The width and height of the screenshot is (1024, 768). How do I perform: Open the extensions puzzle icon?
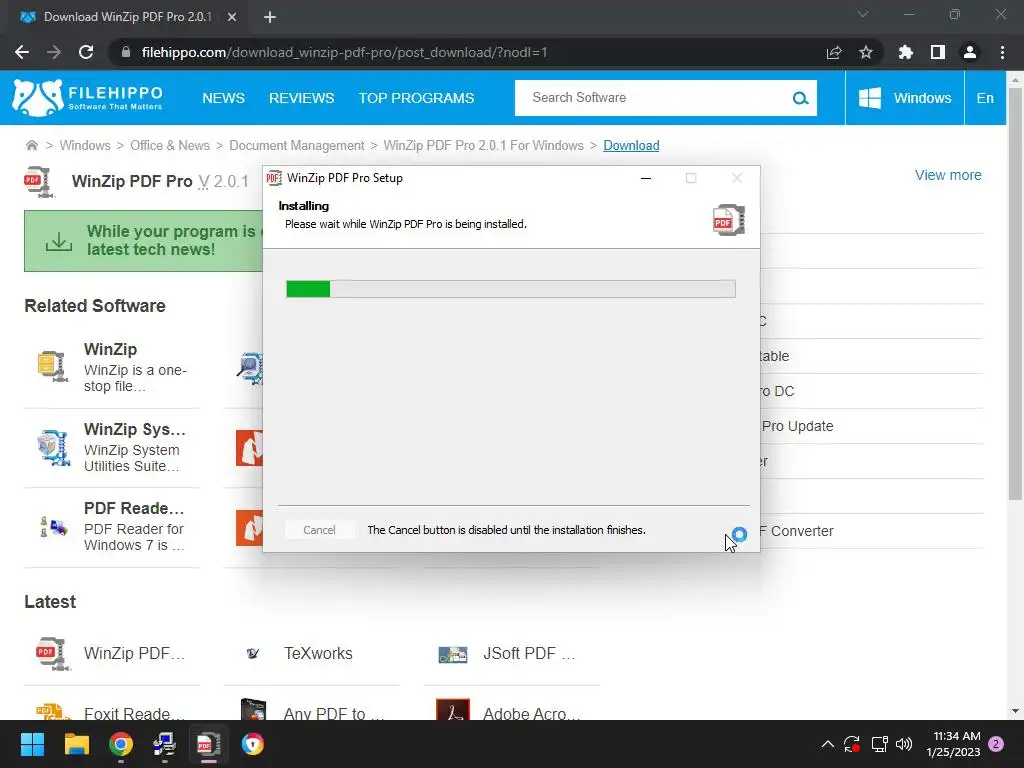pos(906,52)
